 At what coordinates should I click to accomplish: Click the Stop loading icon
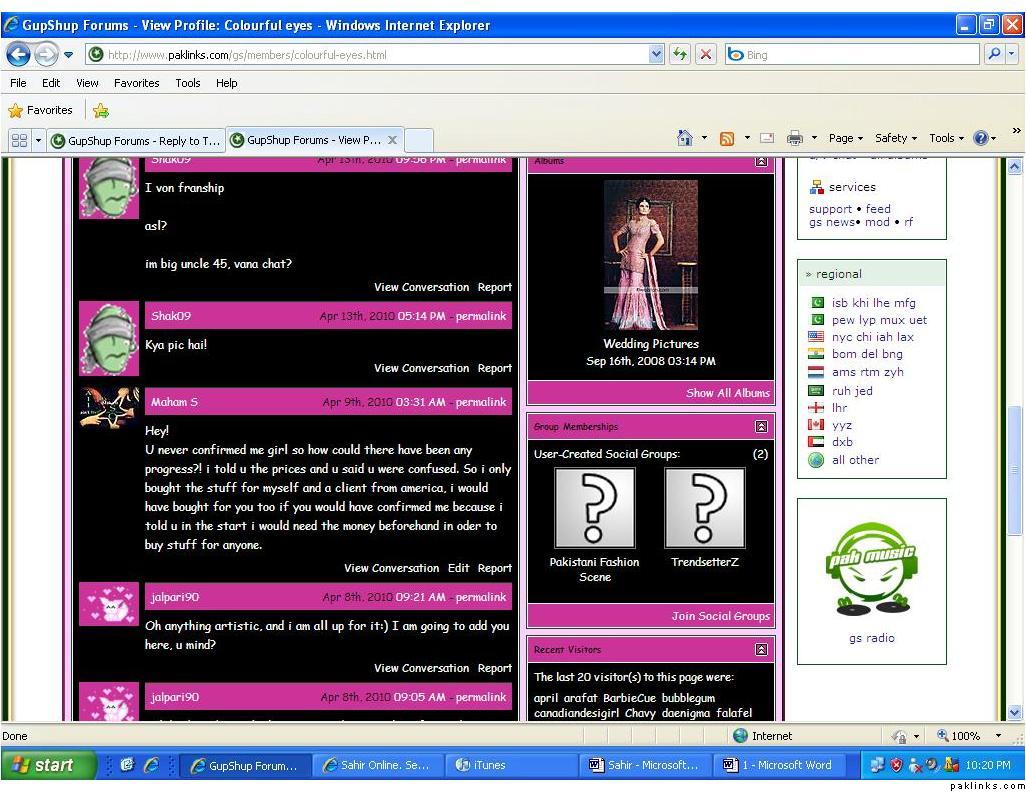[x=706, y=55]
